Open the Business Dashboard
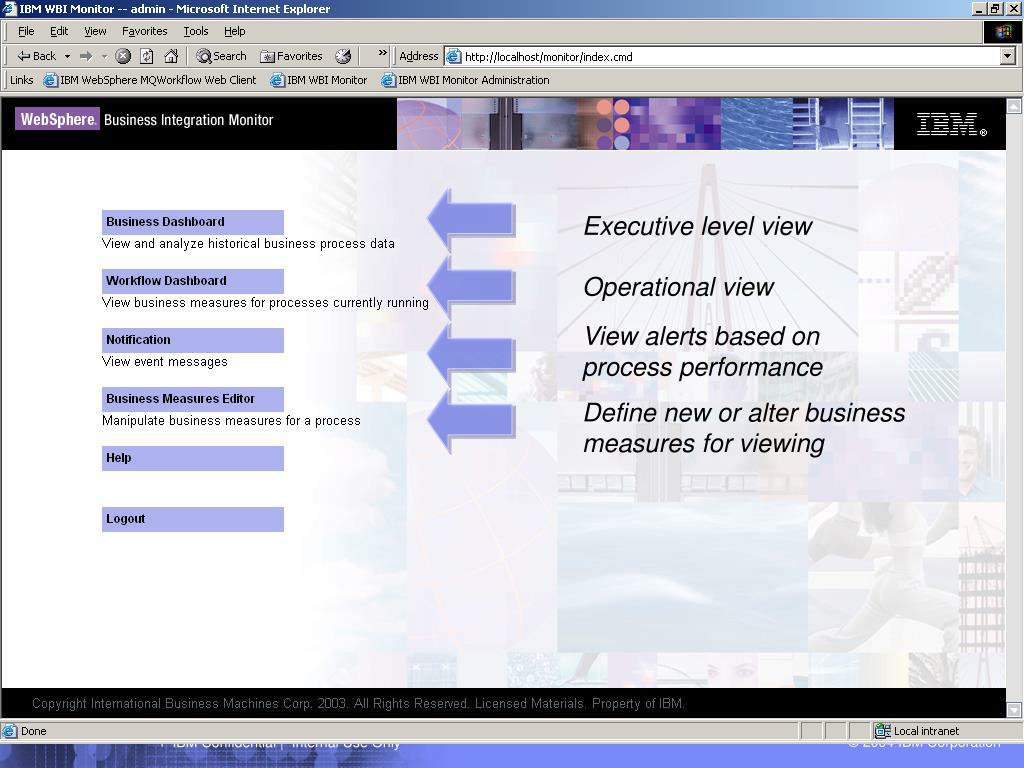Image resolution: width=1024 pixels, height=768 pixels. point(193,222)
